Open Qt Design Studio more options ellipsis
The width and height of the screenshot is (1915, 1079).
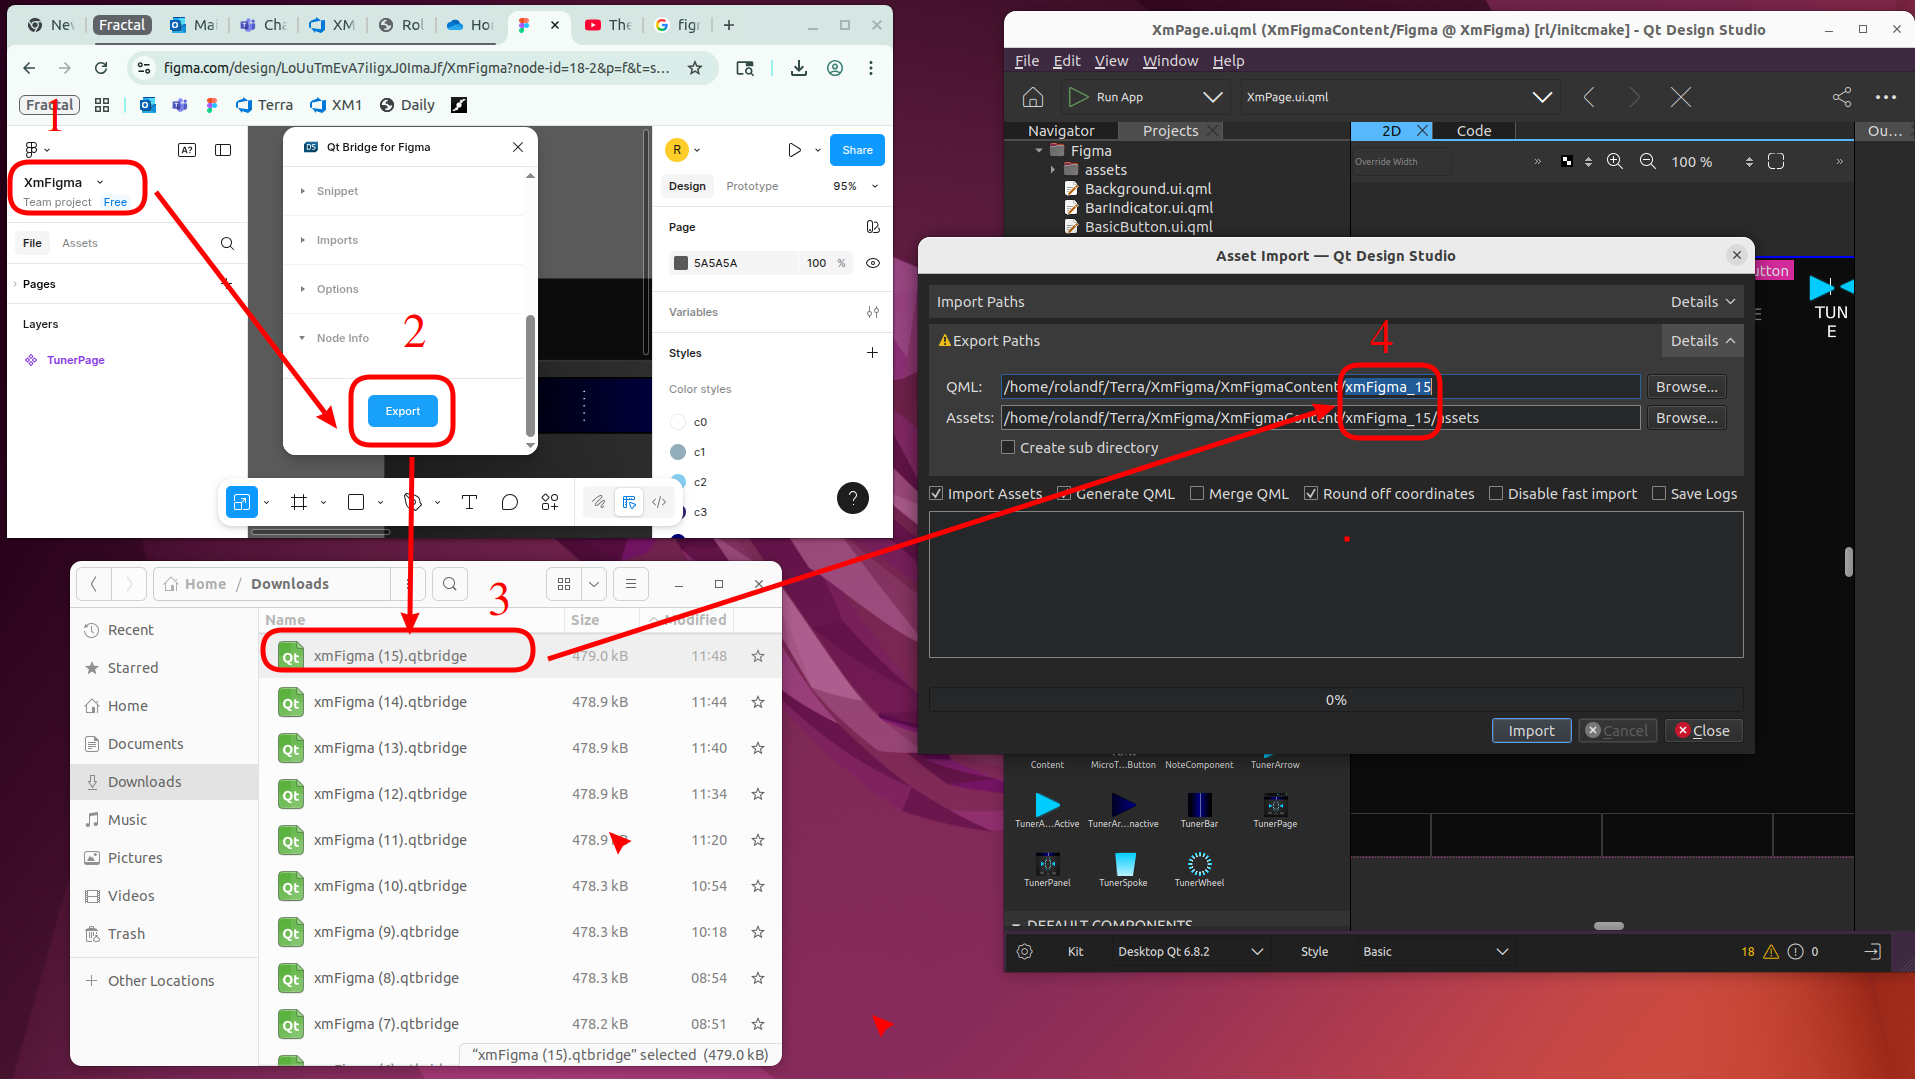click(x=1886, y=97)
